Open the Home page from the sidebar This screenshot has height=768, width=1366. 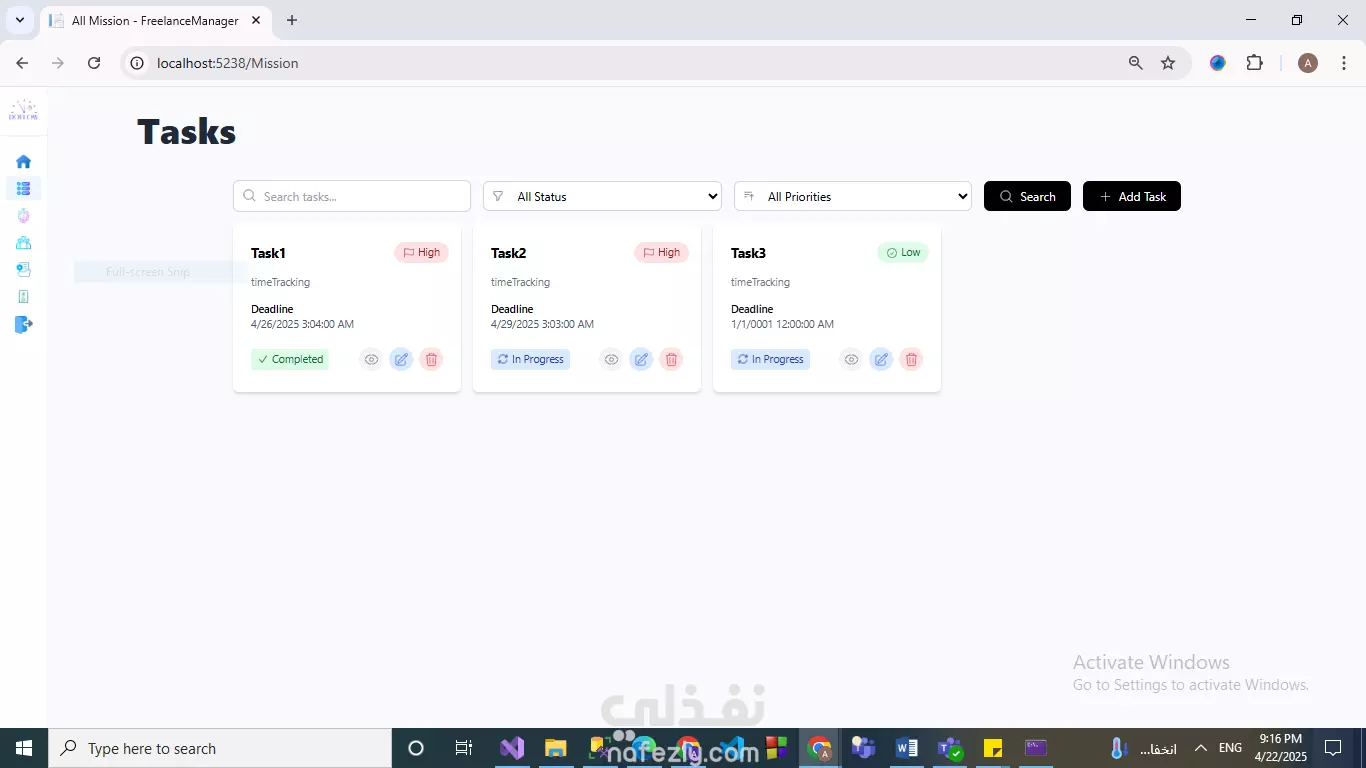(23, 161)
